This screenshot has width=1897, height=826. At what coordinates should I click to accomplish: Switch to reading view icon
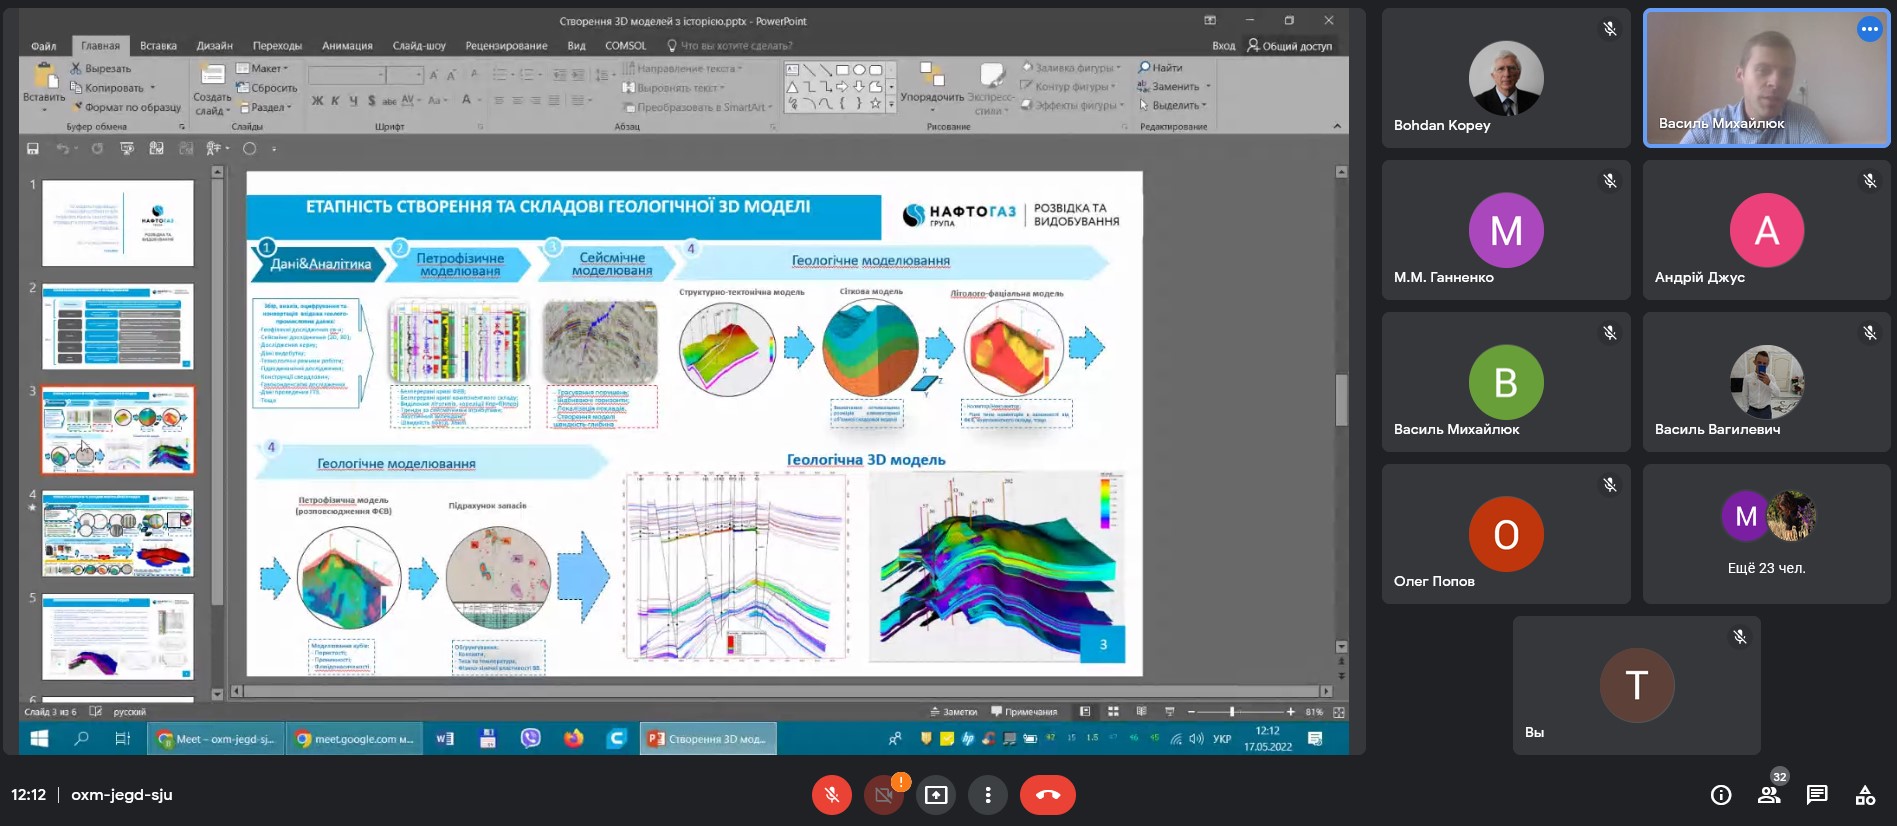click(1141, 712)
